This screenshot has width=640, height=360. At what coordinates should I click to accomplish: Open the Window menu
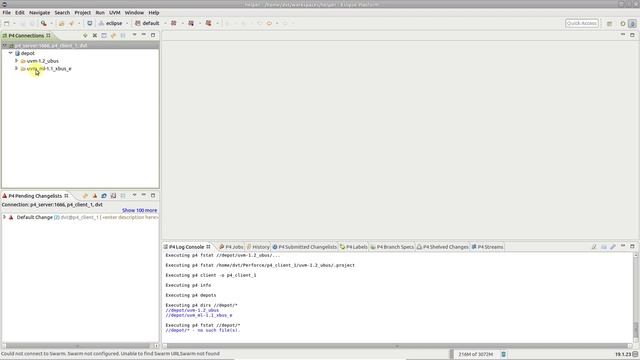(134, 13)
